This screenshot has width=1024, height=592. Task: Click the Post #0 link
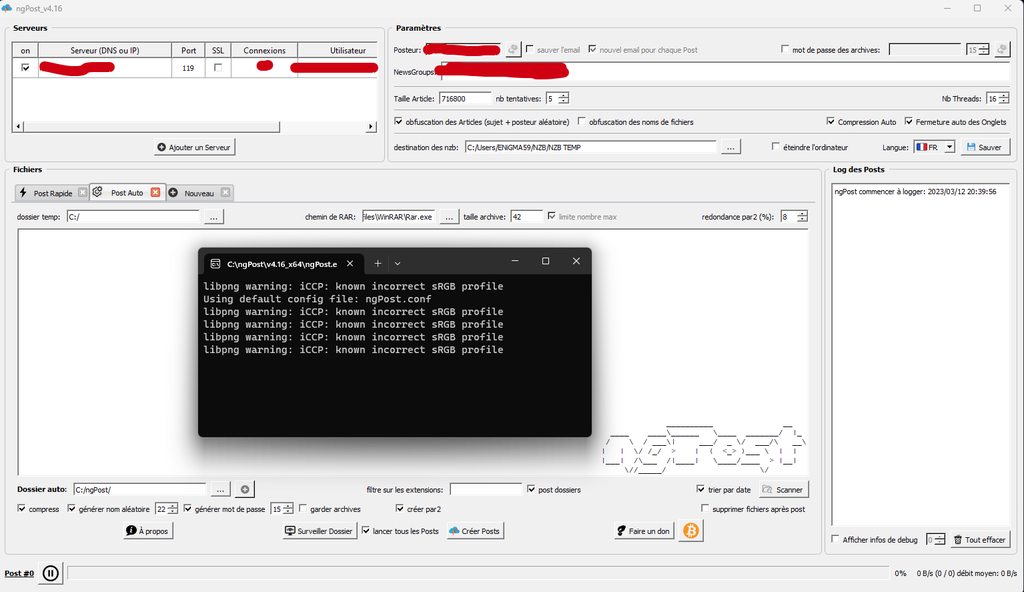(19, 574)
